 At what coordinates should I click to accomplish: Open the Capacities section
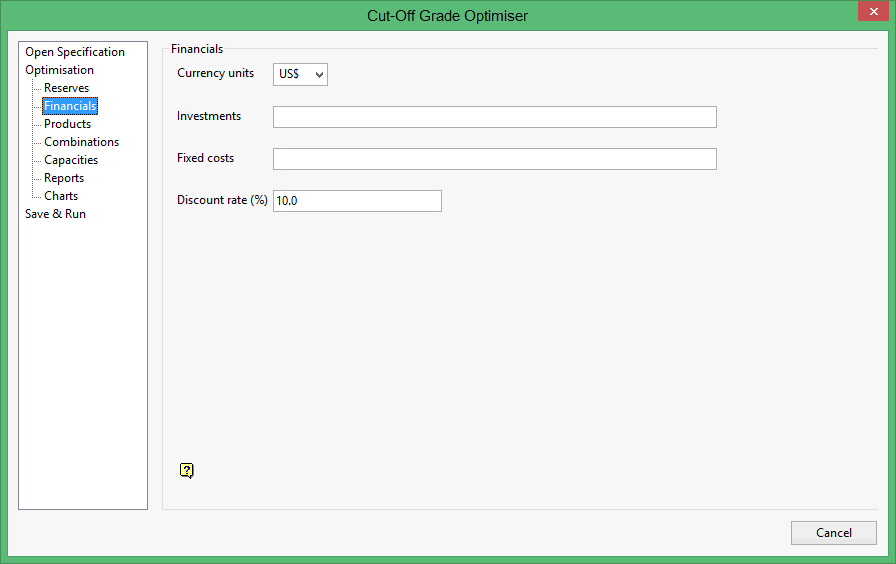click(x=71, y=160)
